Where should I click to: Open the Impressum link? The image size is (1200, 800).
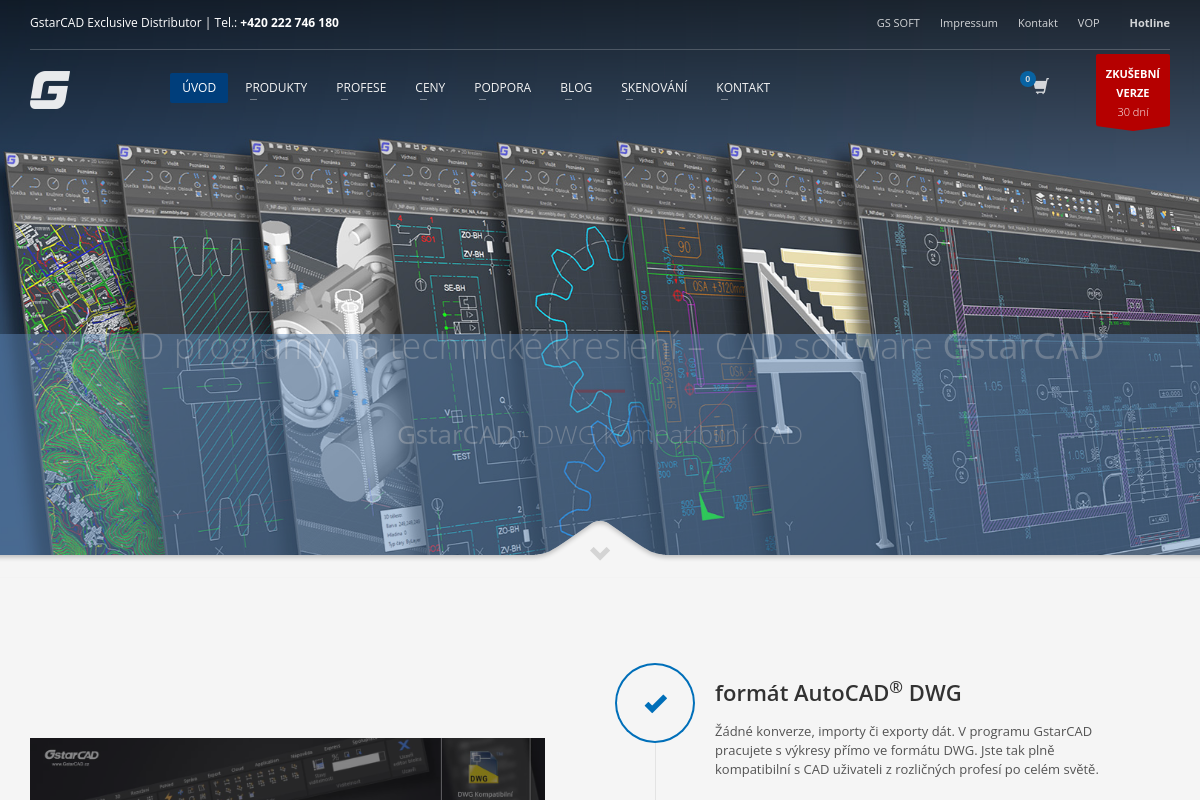point(968,23)
